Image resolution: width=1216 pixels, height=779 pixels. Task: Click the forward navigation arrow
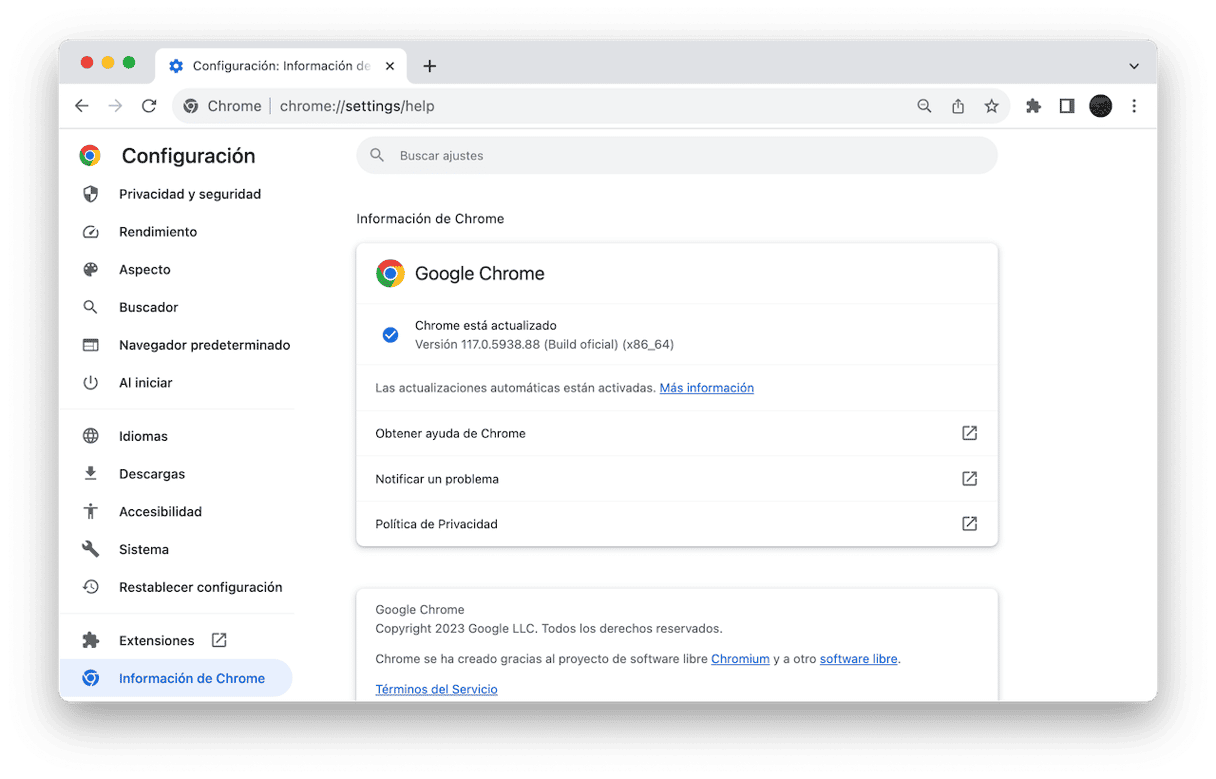coord(115,106)
